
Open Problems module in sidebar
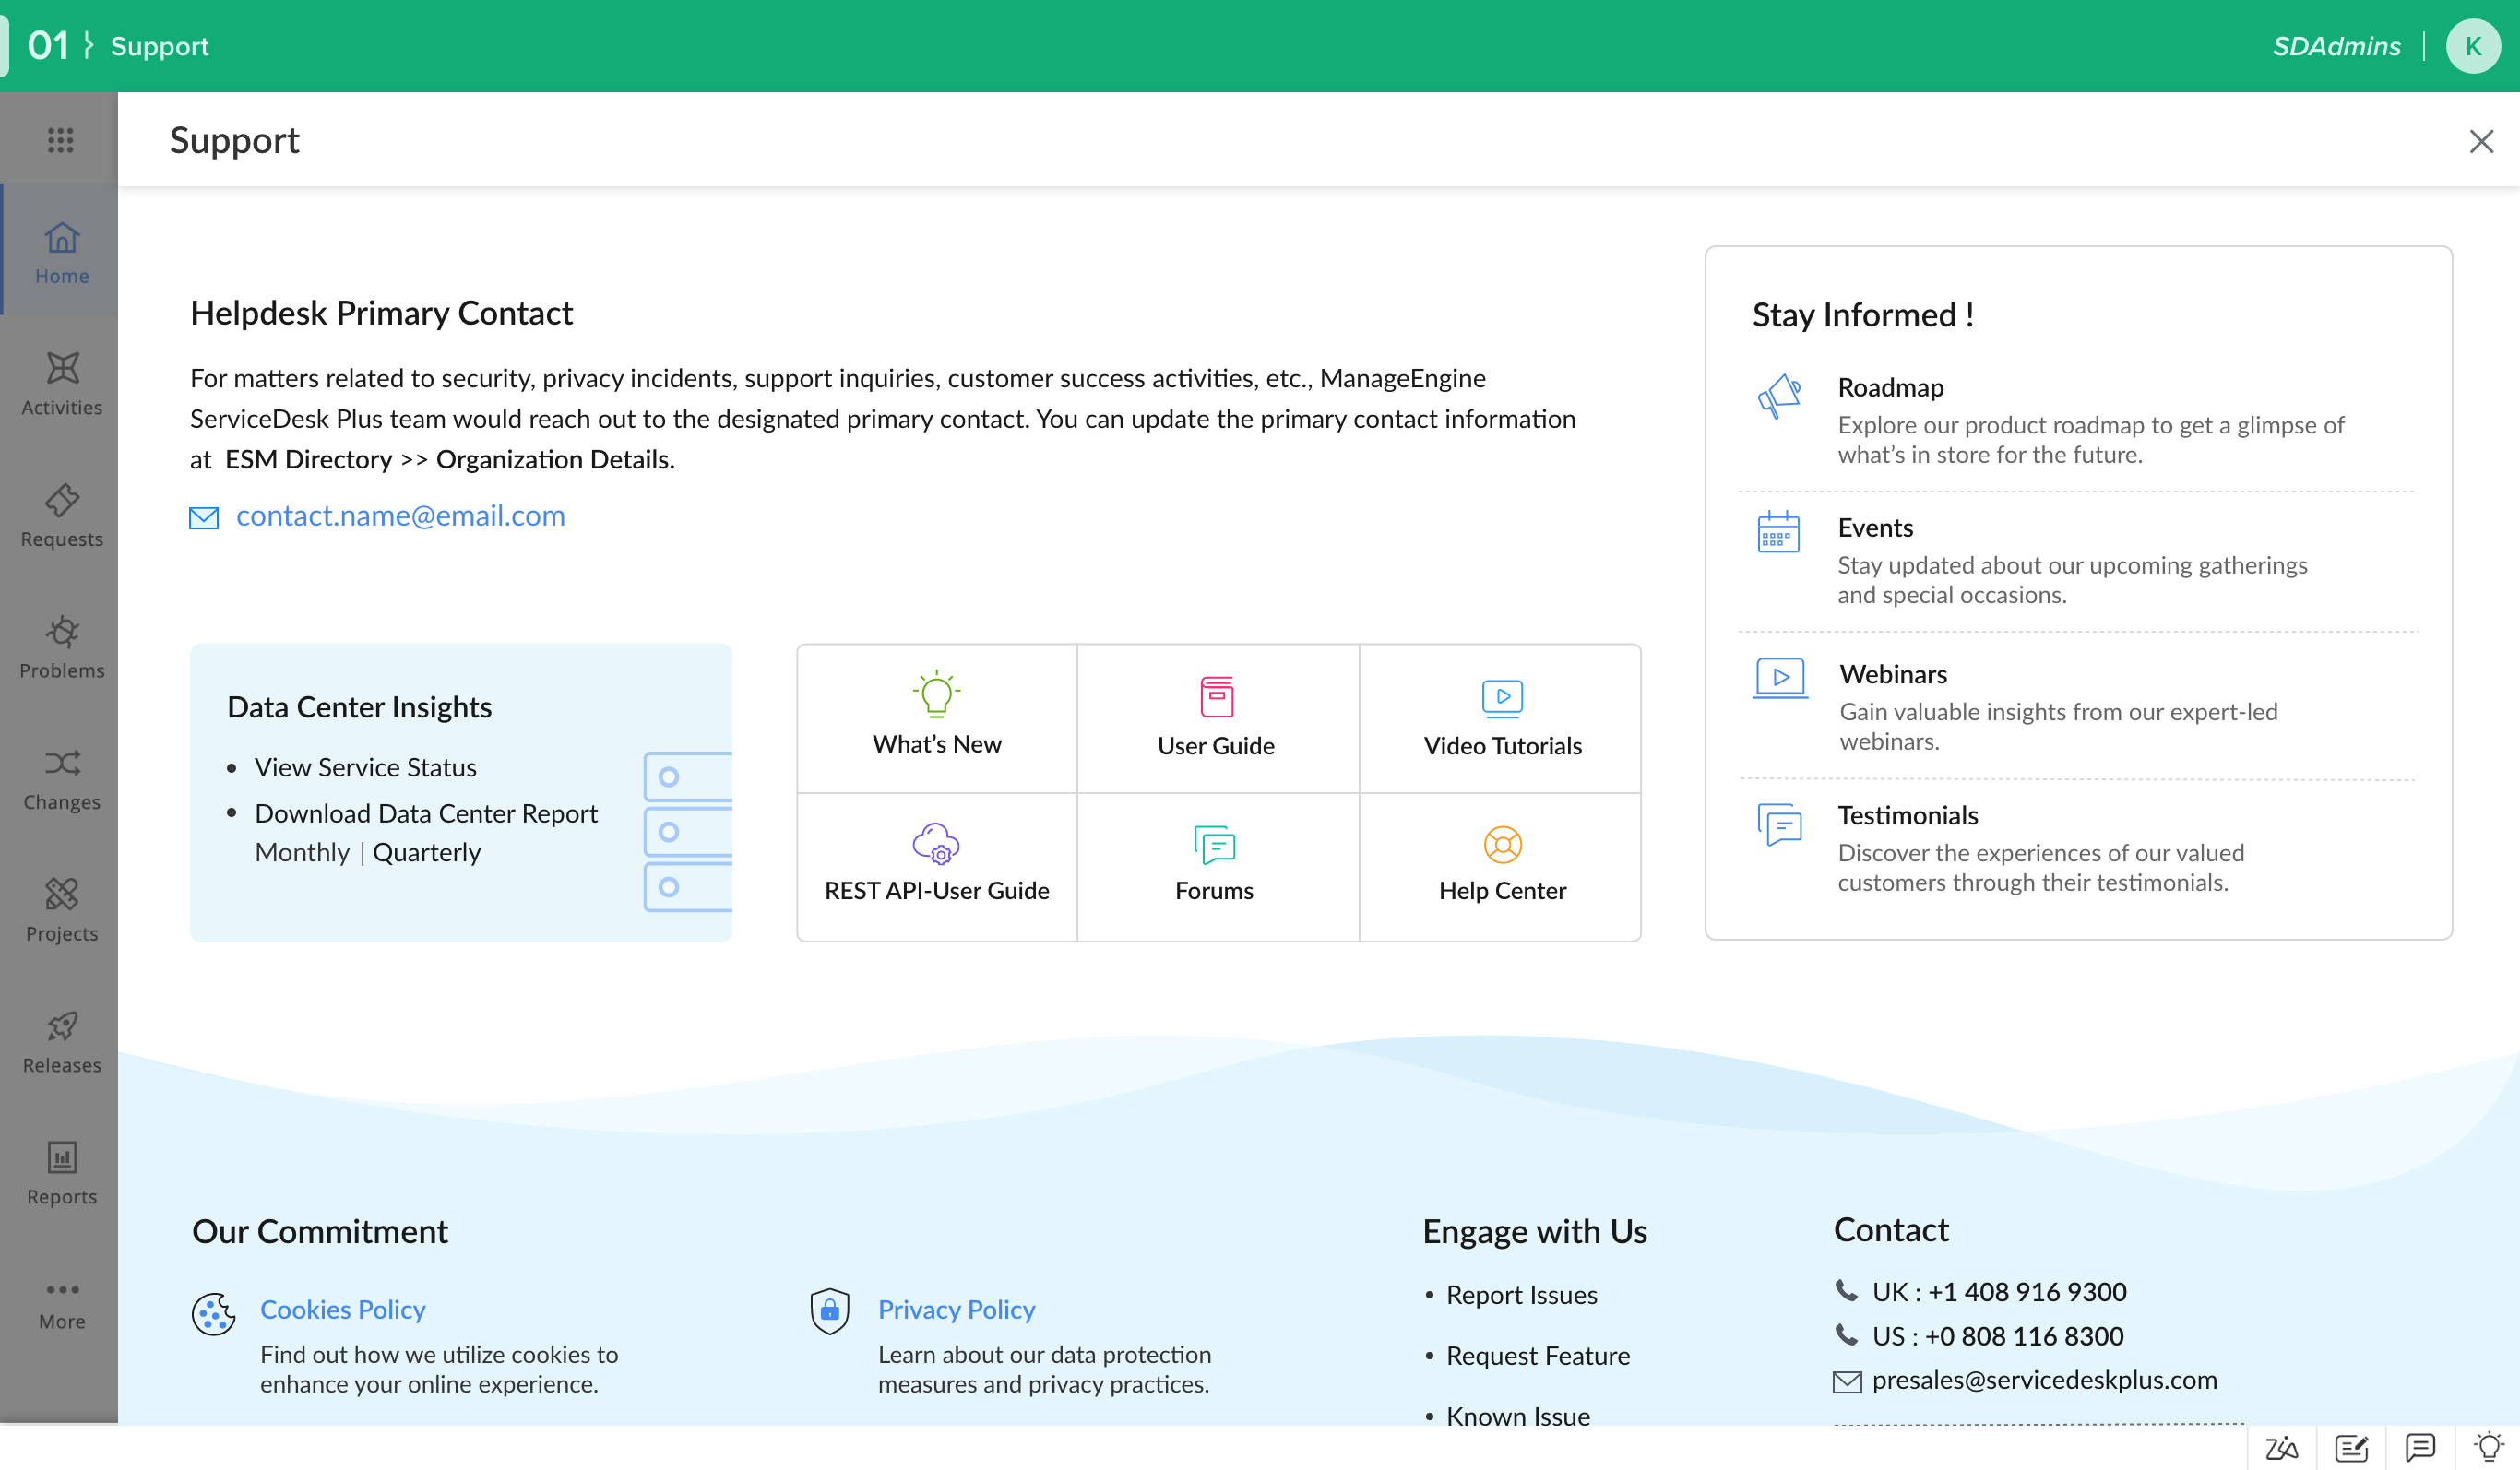(x=61, y=647)
